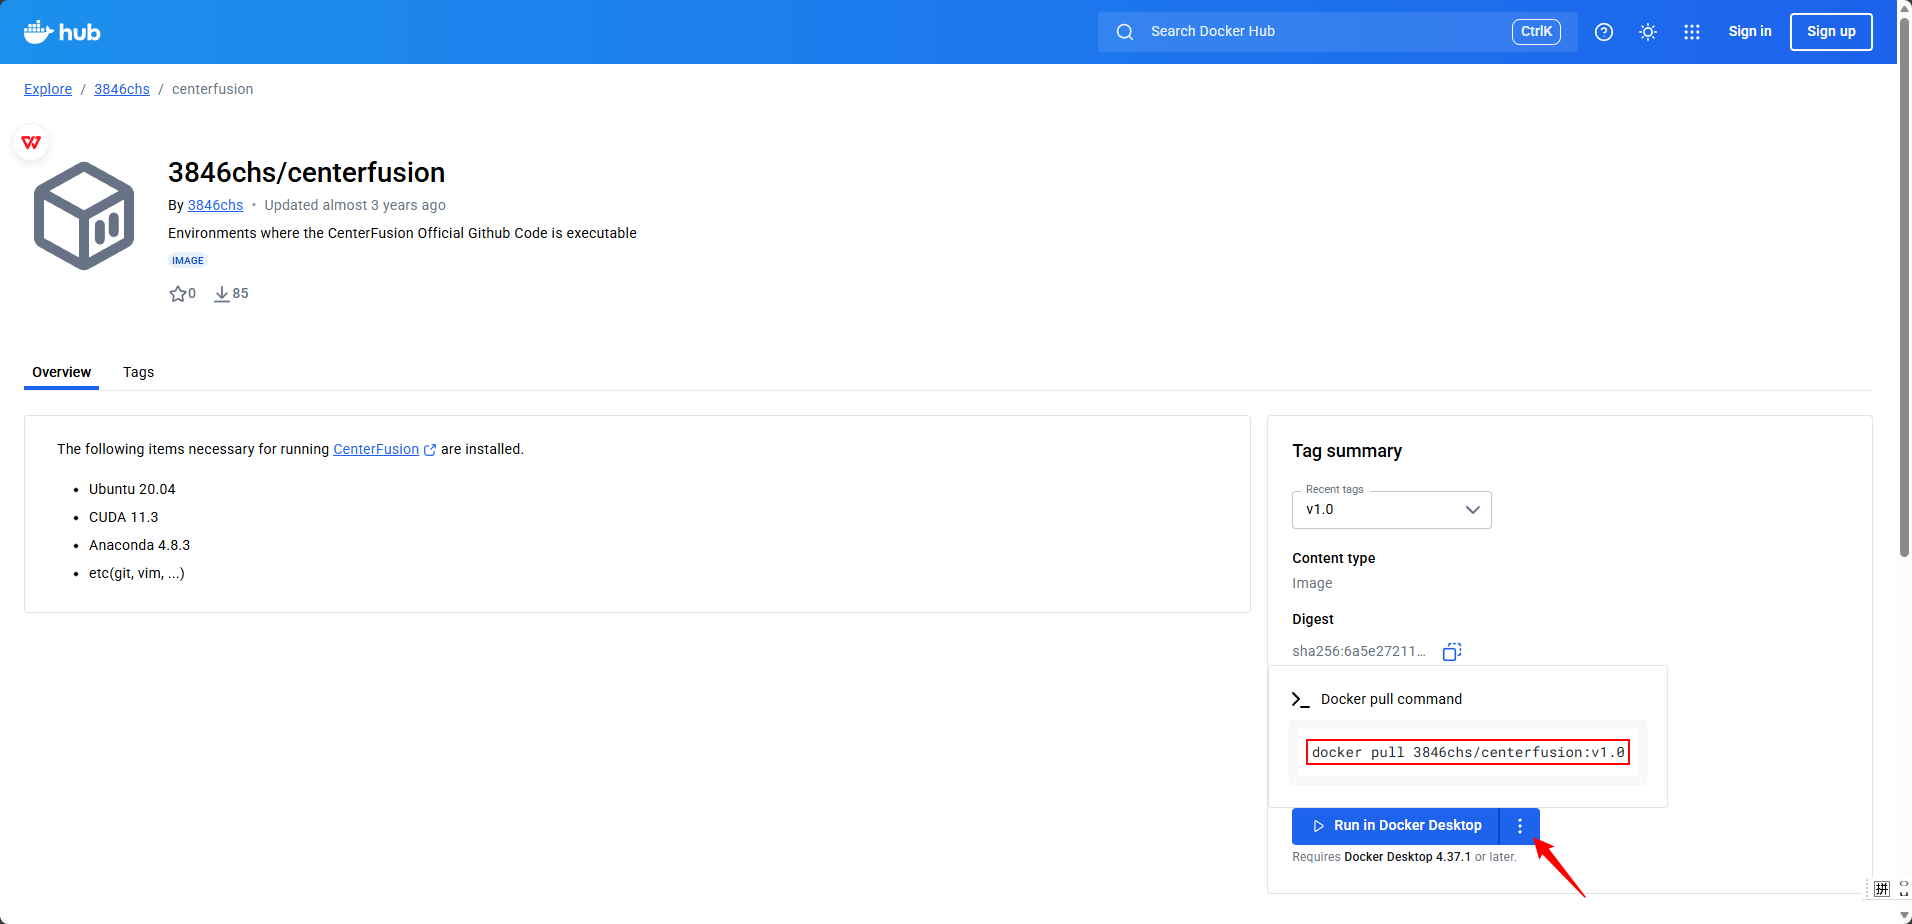Viewport: 1912px width, 924px height.
Task: Open the CenterFusion external link
Action: coord(376,449)
